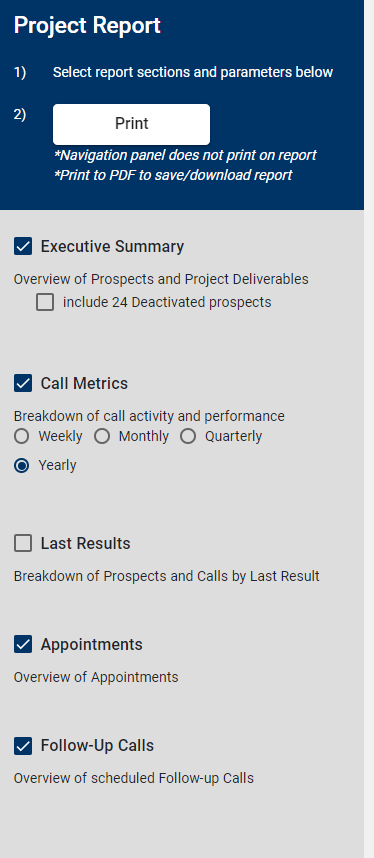The image size is (374, 858).
Task: Click the Quarterly label text
Action: point(234,436)
